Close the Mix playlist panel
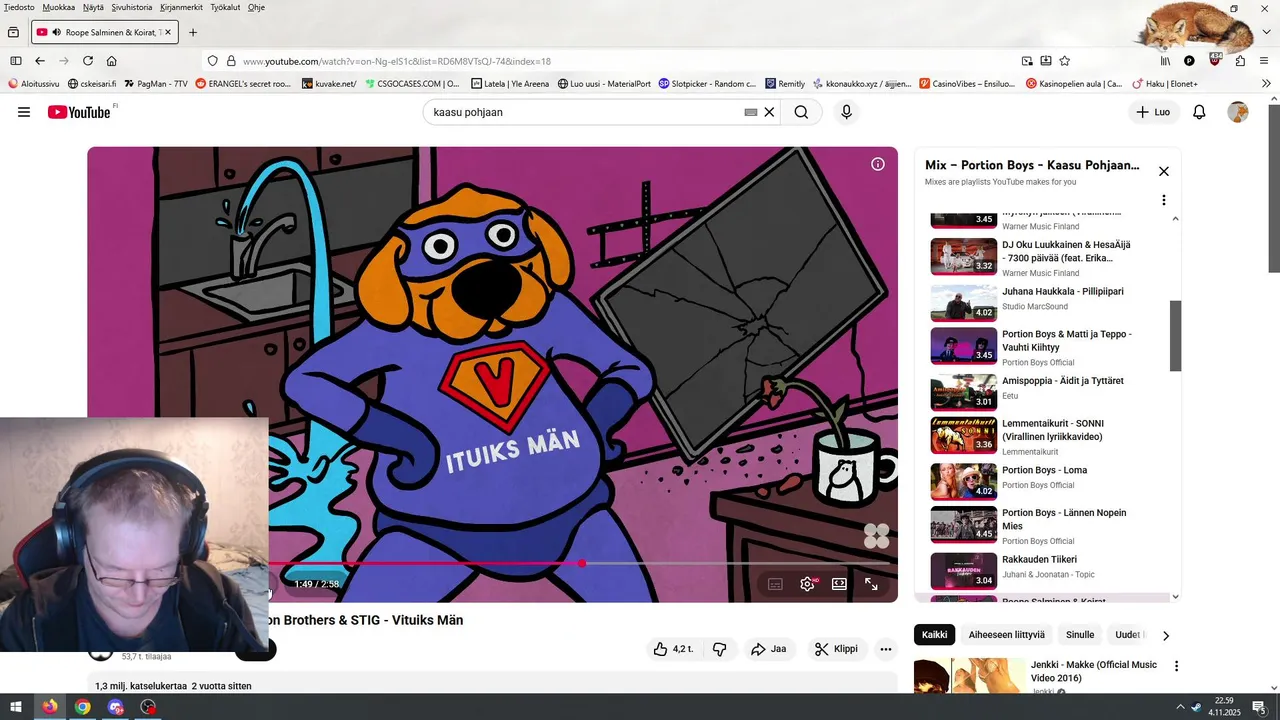Screen dimensions: 1280x720 tap(1164, 171)
